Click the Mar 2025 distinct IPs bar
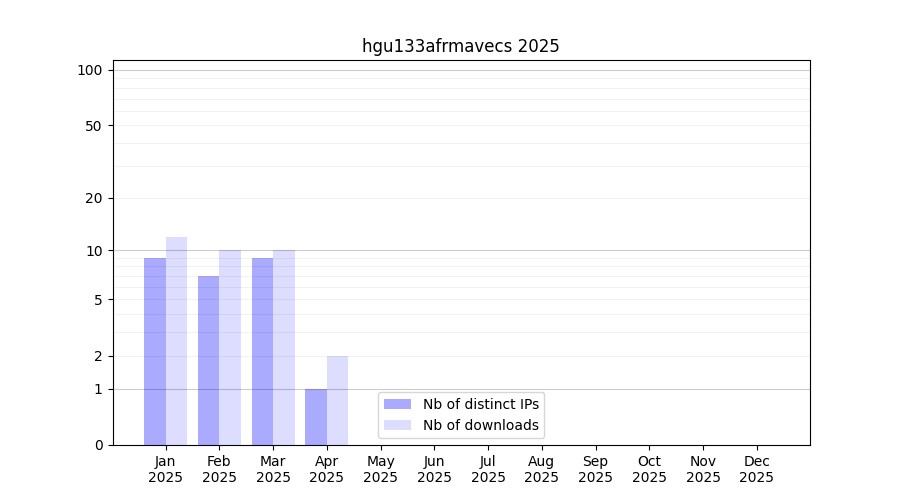 262,351
